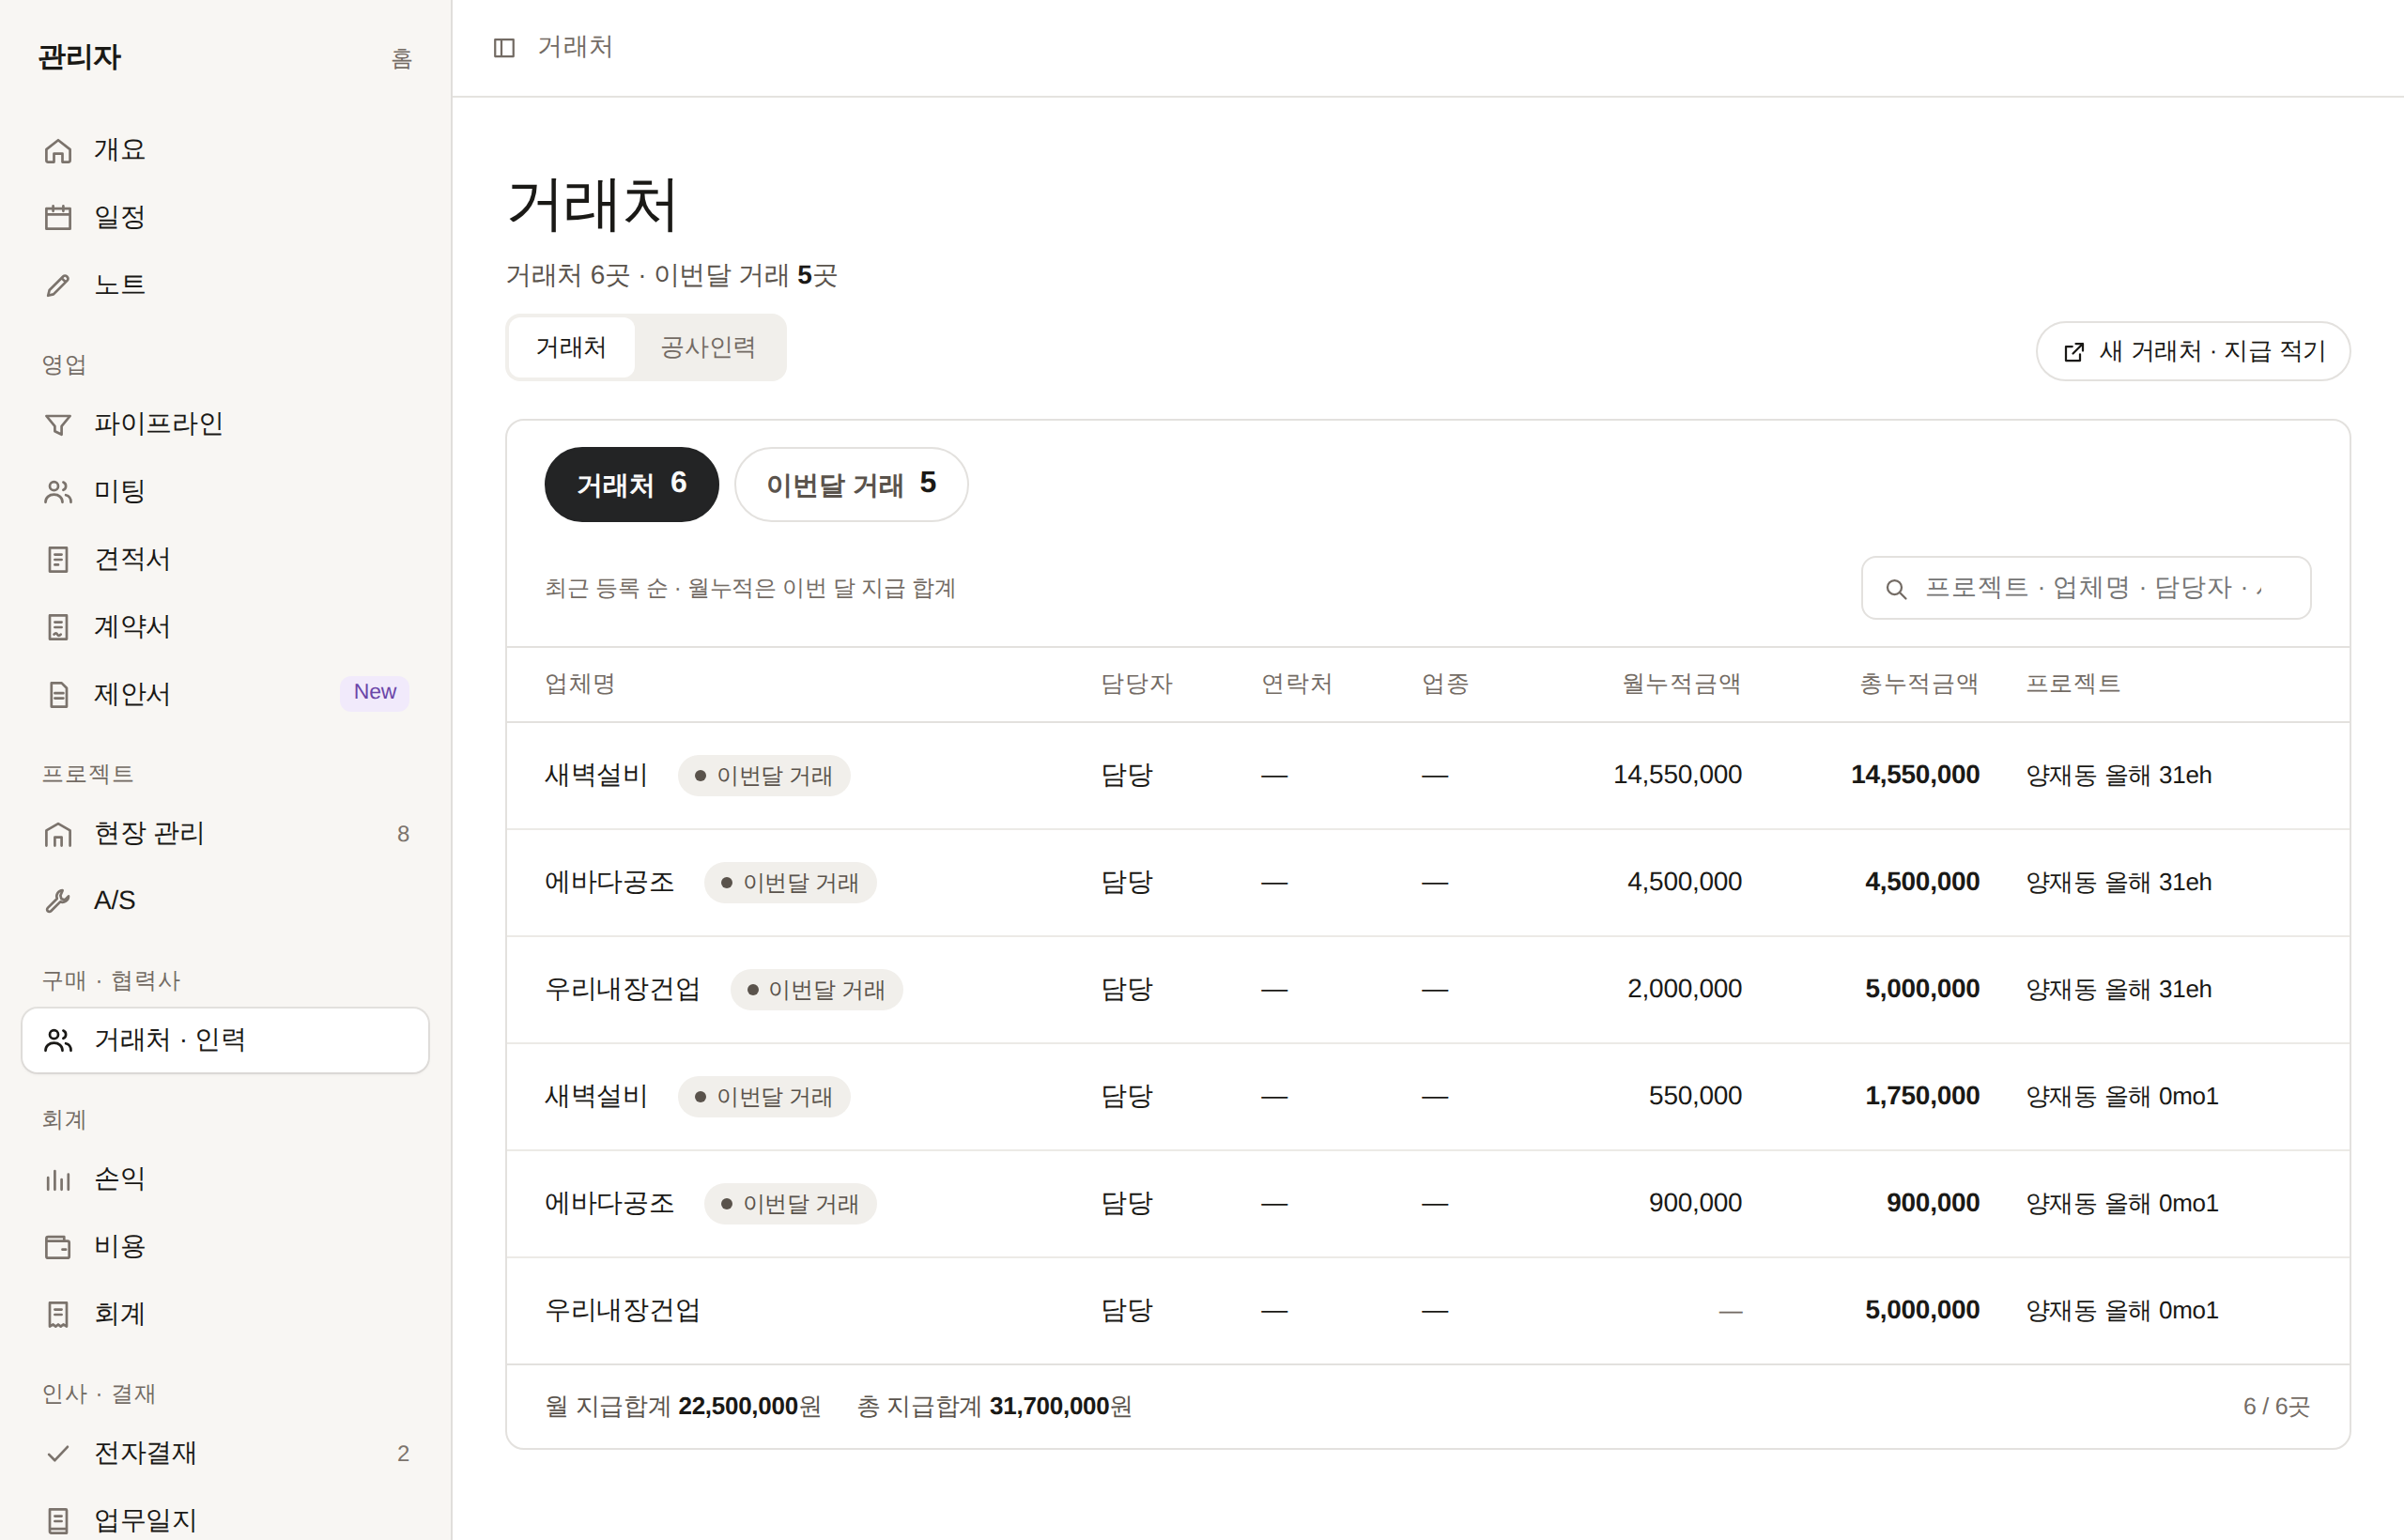The width and height of the screenshot is (2404, 1540).
Task: Open 손익 bar chart icon in sidebar
Action: coord(58,1180)
